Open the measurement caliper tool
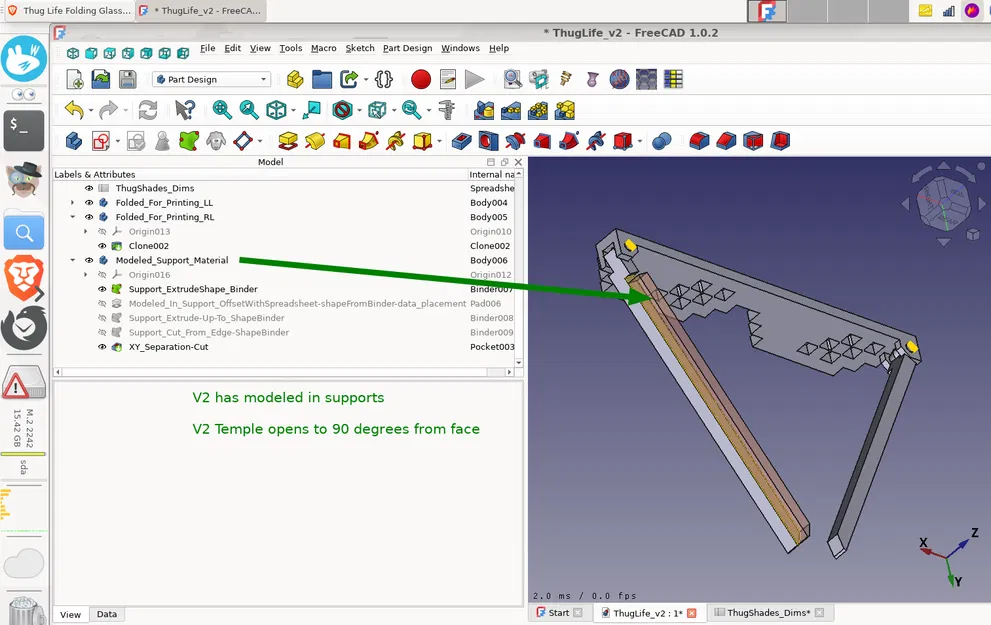The width and height of the screenshot is (991, 625). point(445,110)
